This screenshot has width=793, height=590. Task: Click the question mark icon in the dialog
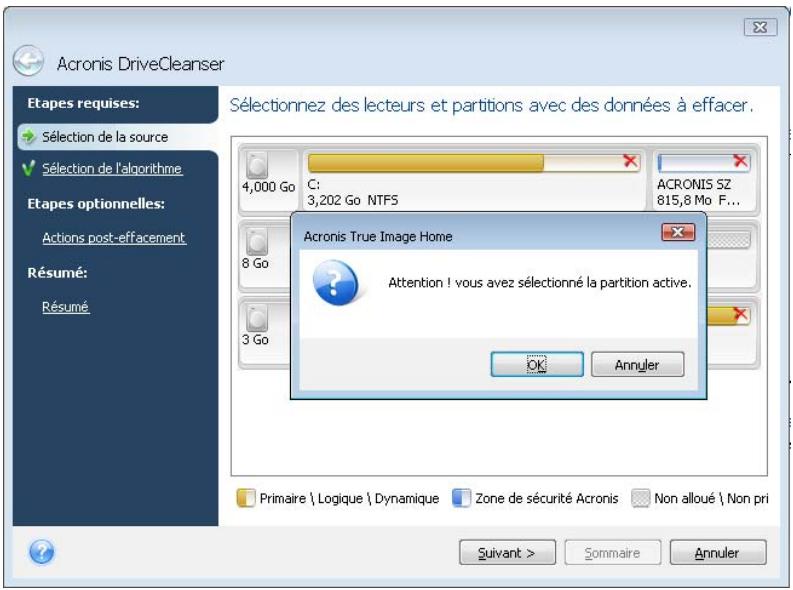pyautogui.click(x=335, y=283)
